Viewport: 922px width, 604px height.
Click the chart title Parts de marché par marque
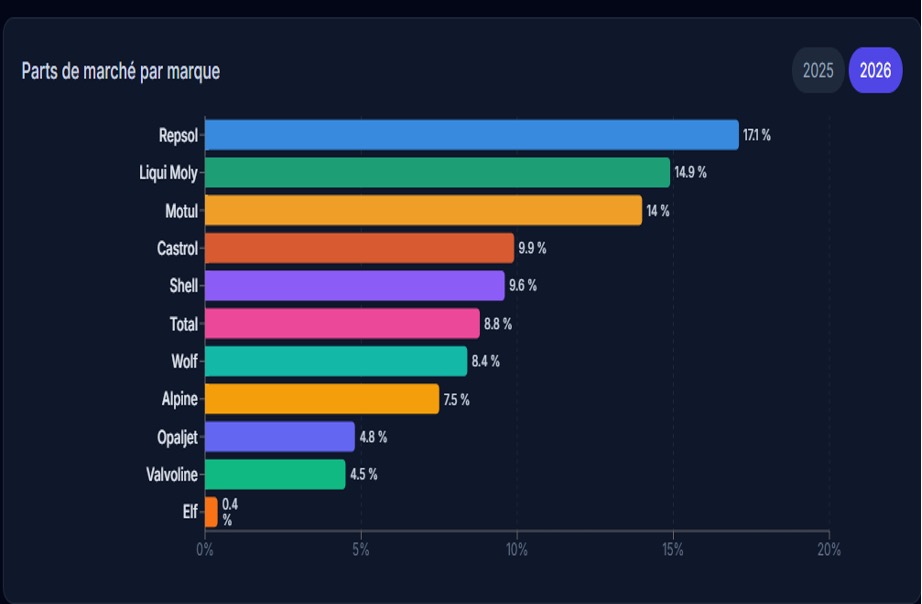click(120, 72)
